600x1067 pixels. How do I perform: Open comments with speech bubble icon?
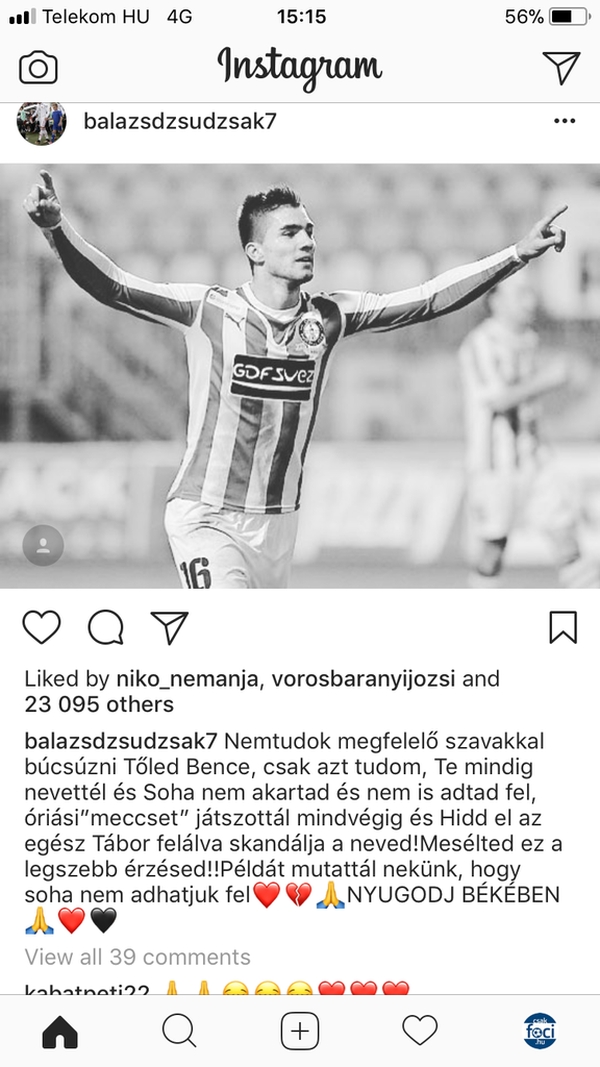point(105,627)
